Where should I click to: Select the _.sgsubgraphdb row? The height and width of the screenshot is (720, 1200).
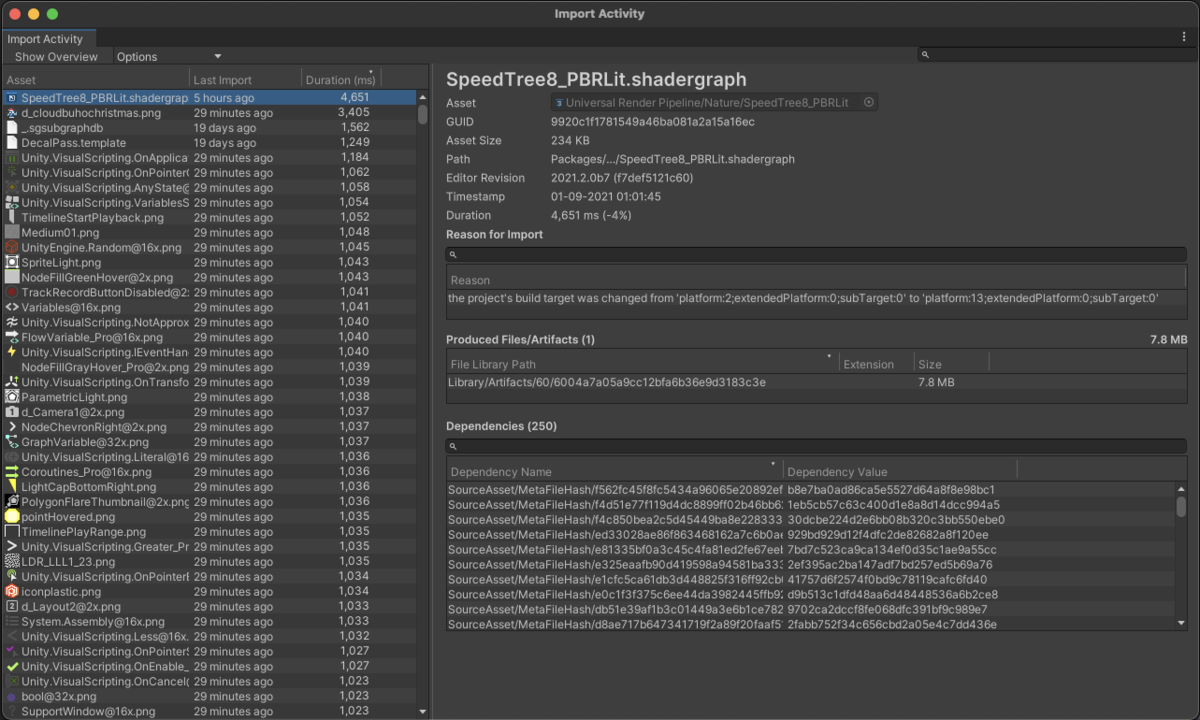coord(209,128)
